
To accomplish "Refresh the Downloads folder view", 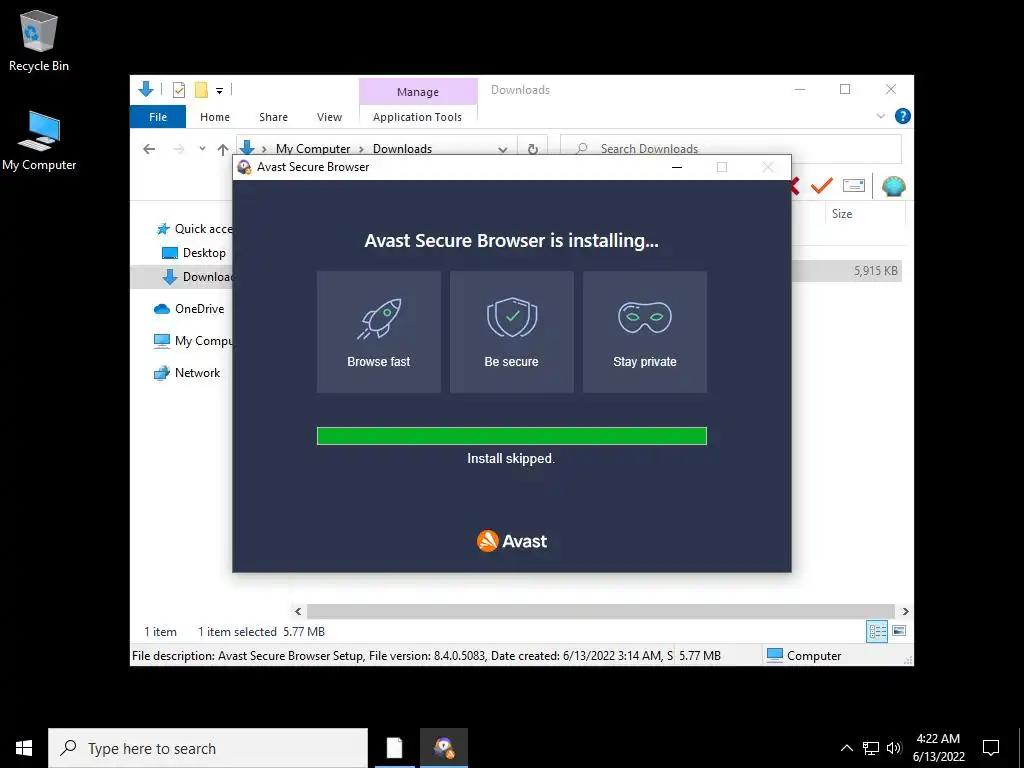I will [533, 149].
